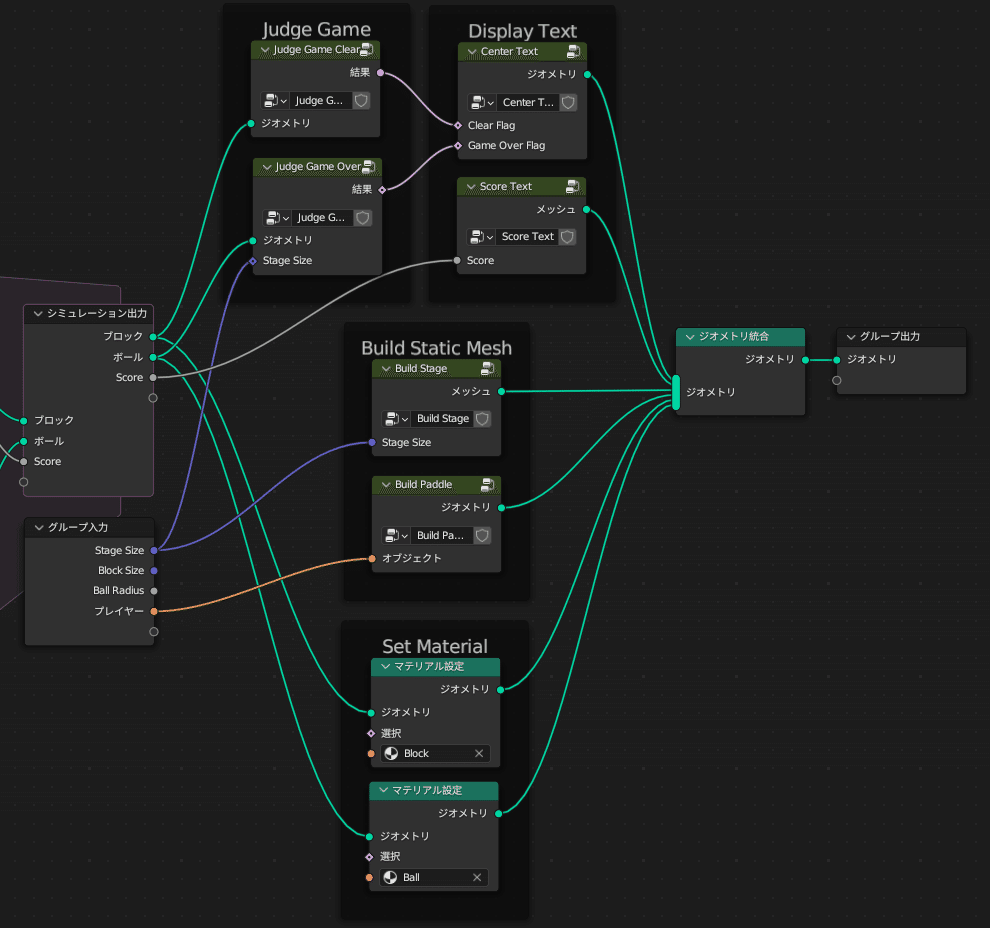
Task: Click the Judge Game frame label
Action: 316,29
